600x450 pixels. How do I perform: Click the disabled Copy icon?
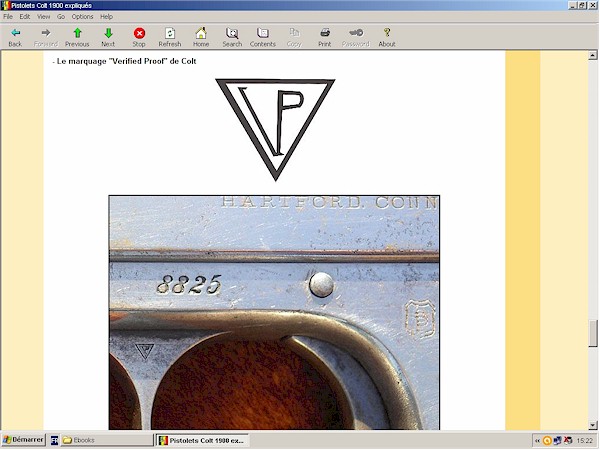coord(294,37)
